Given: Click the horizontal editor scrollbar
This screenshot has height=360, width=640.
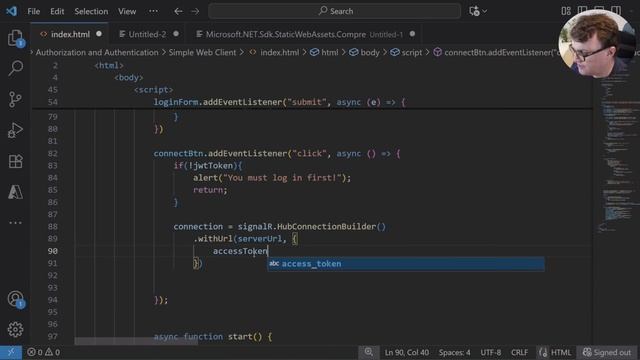Looking at the screenshot, I should pos(136,341).
